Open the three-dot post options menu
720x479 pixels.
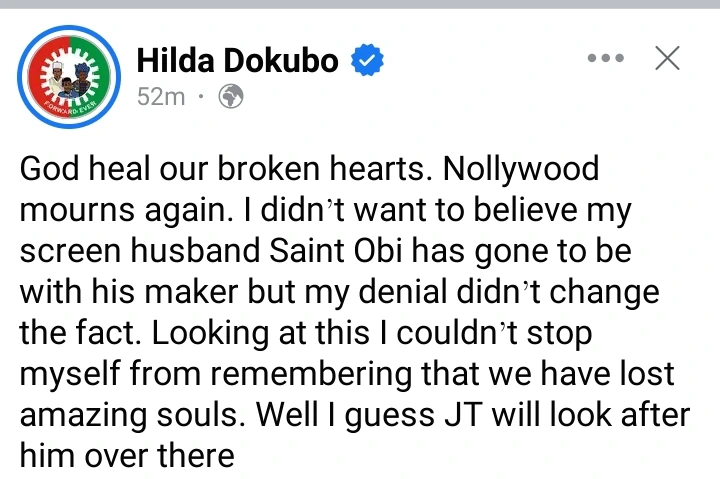[606, 59]
